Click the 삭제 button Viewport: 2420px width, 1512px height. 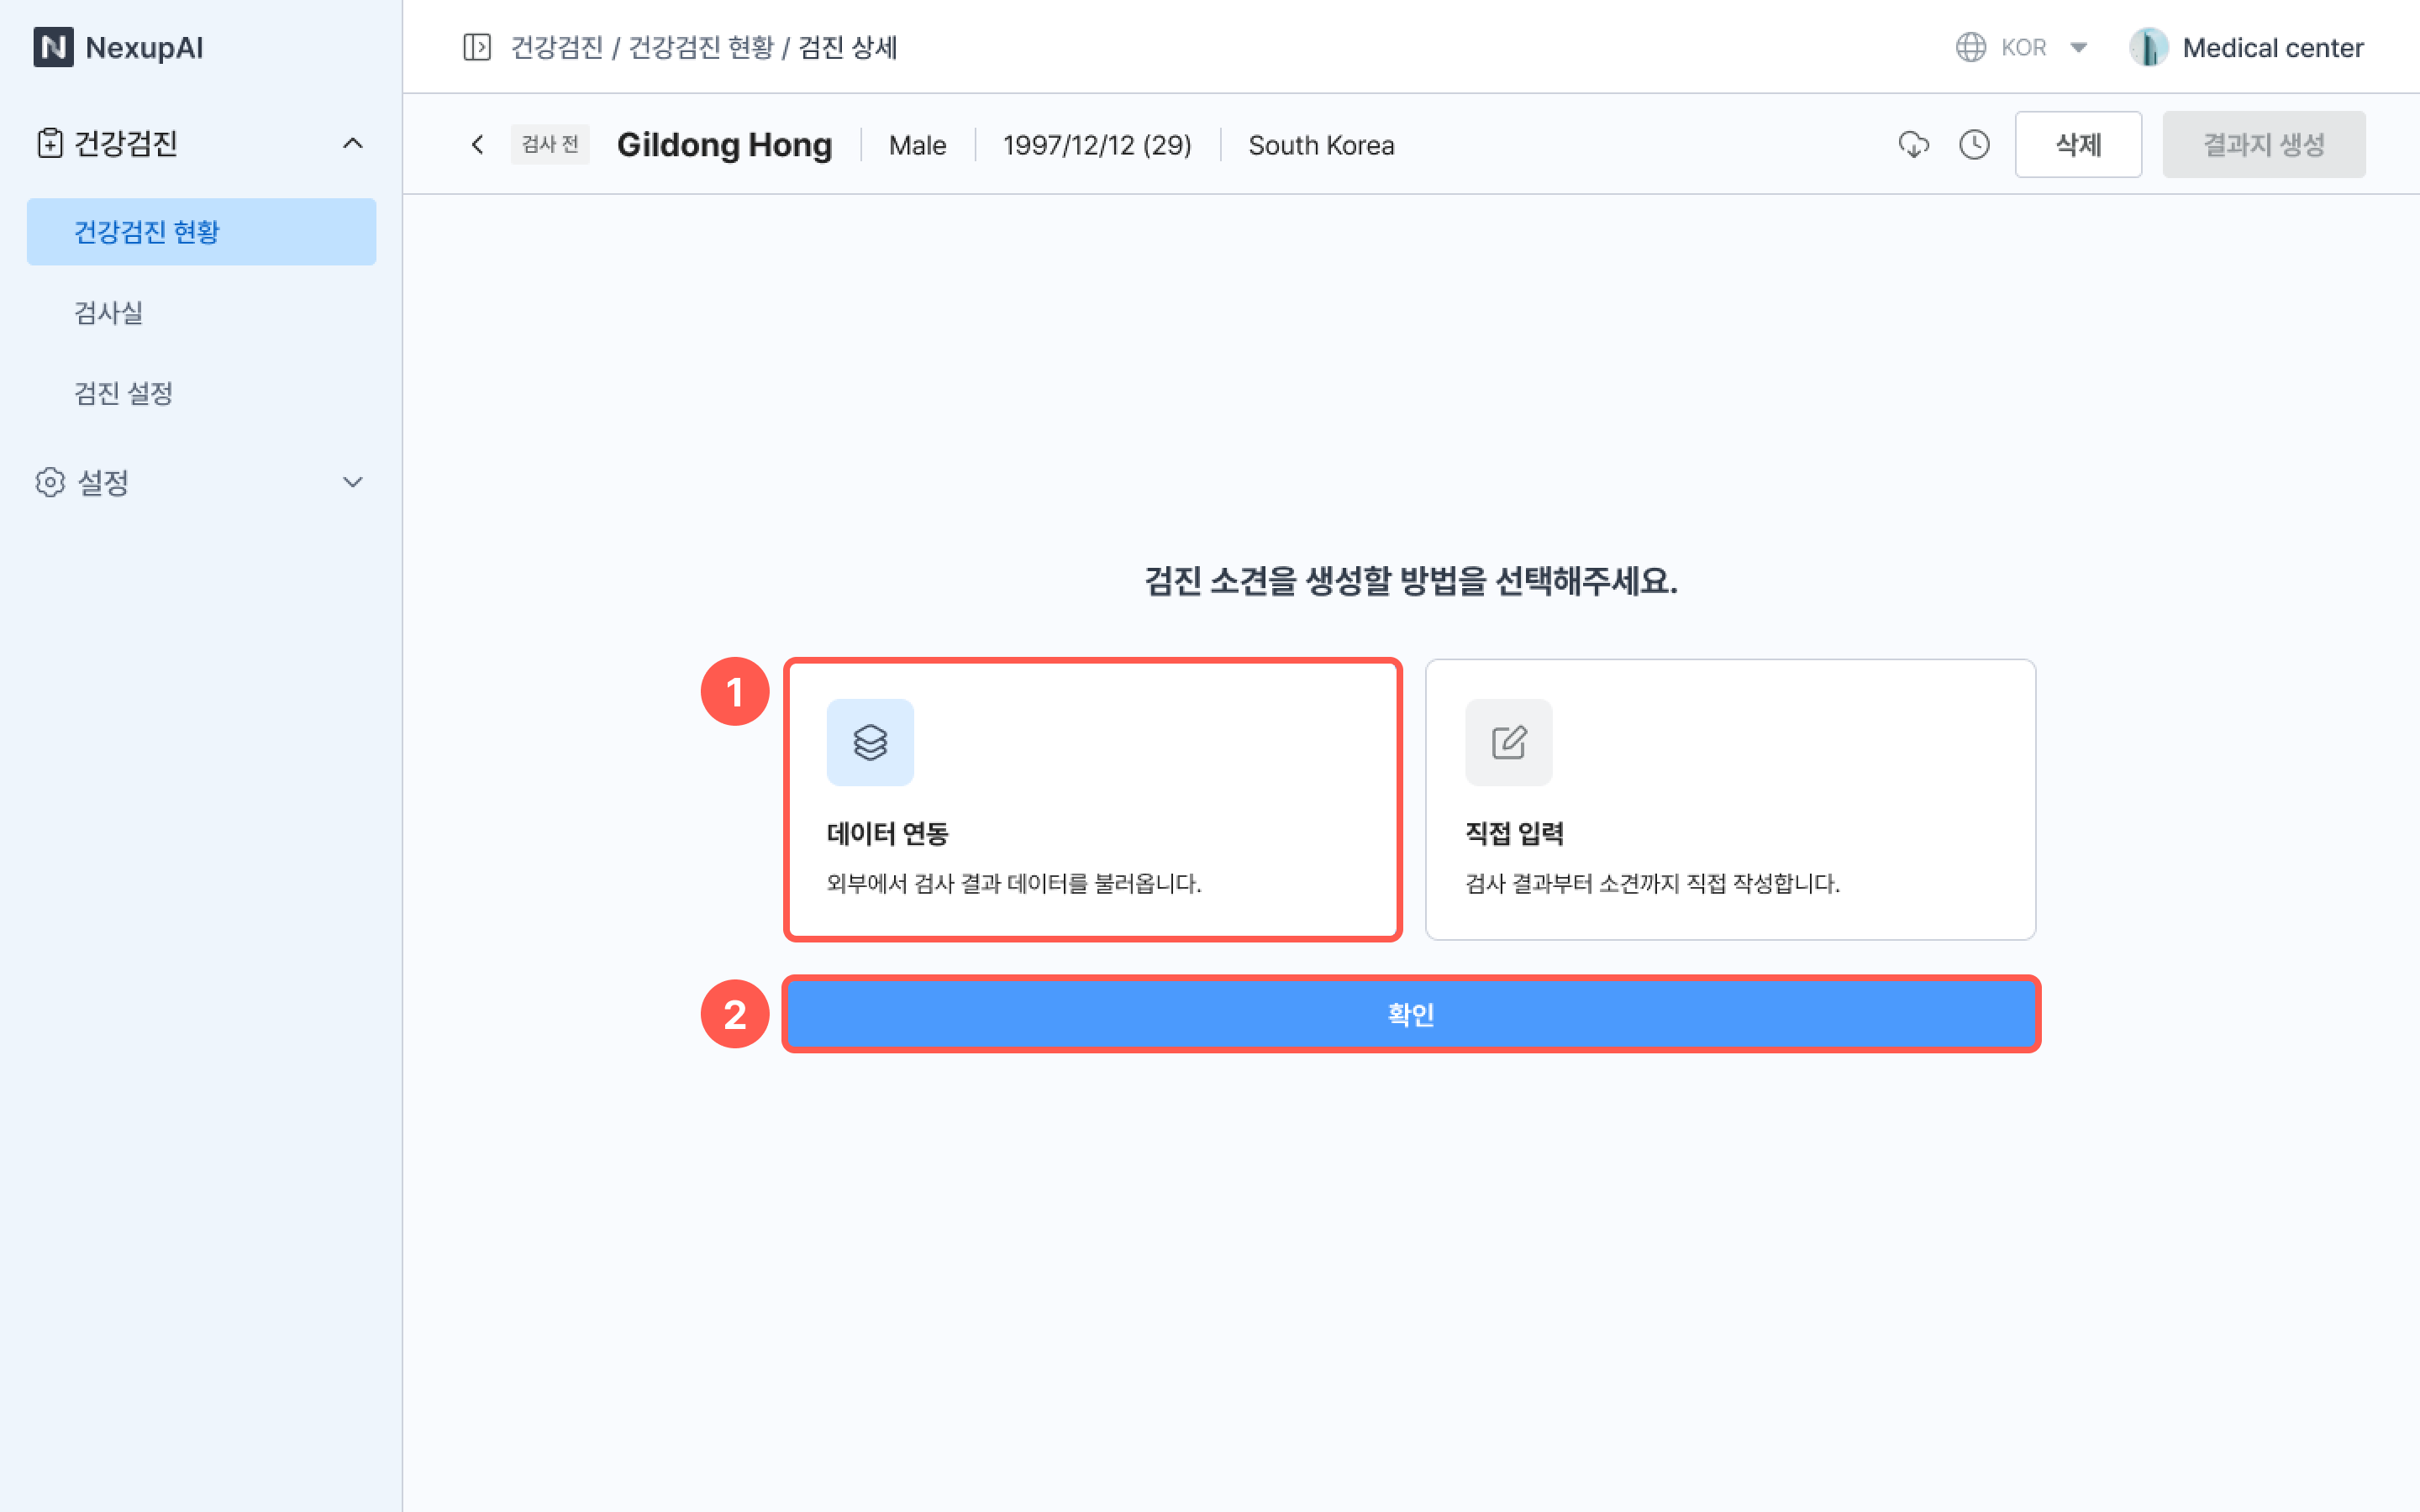tap(2078, 145)
